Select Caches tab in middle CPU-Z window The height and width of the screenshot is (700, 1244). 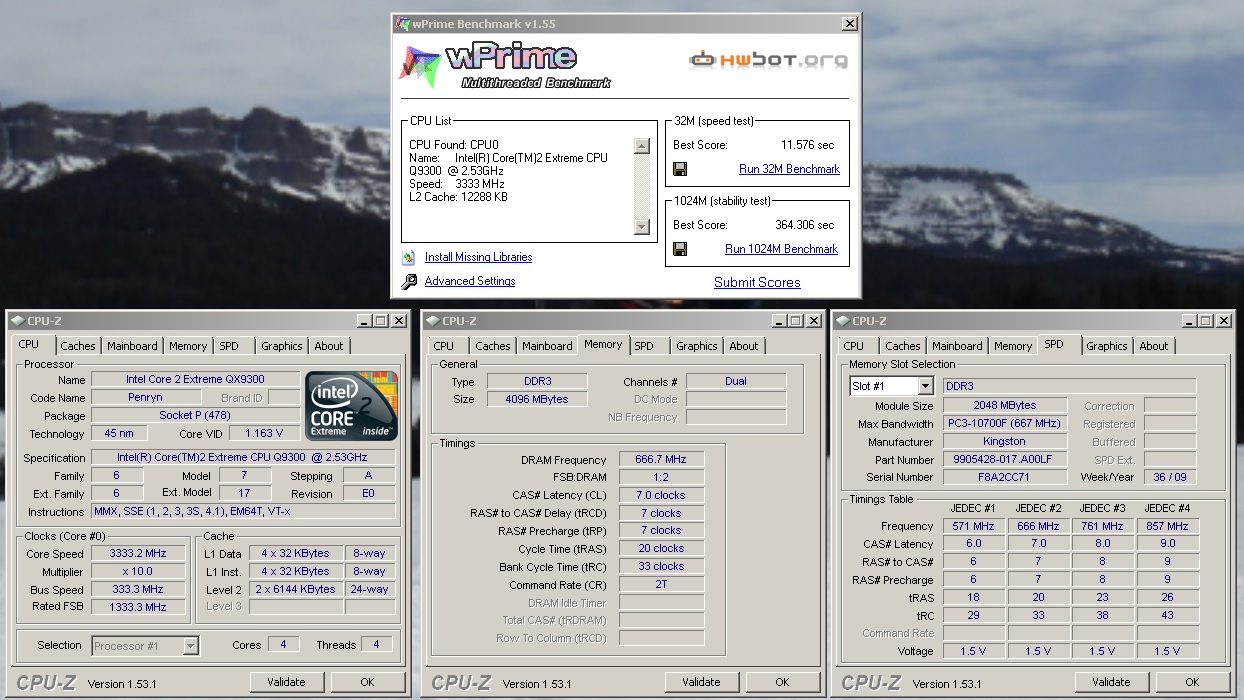pos(493,346)
